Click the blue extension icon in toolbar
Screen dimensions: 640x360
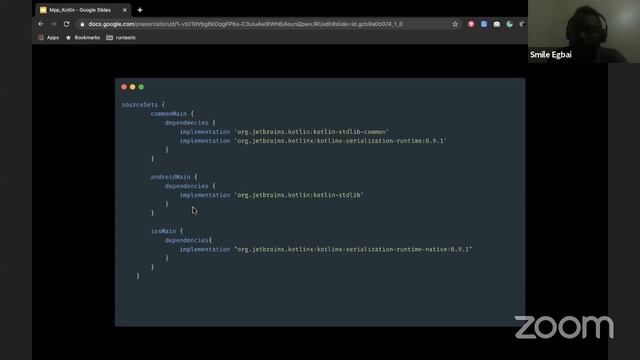484,24
